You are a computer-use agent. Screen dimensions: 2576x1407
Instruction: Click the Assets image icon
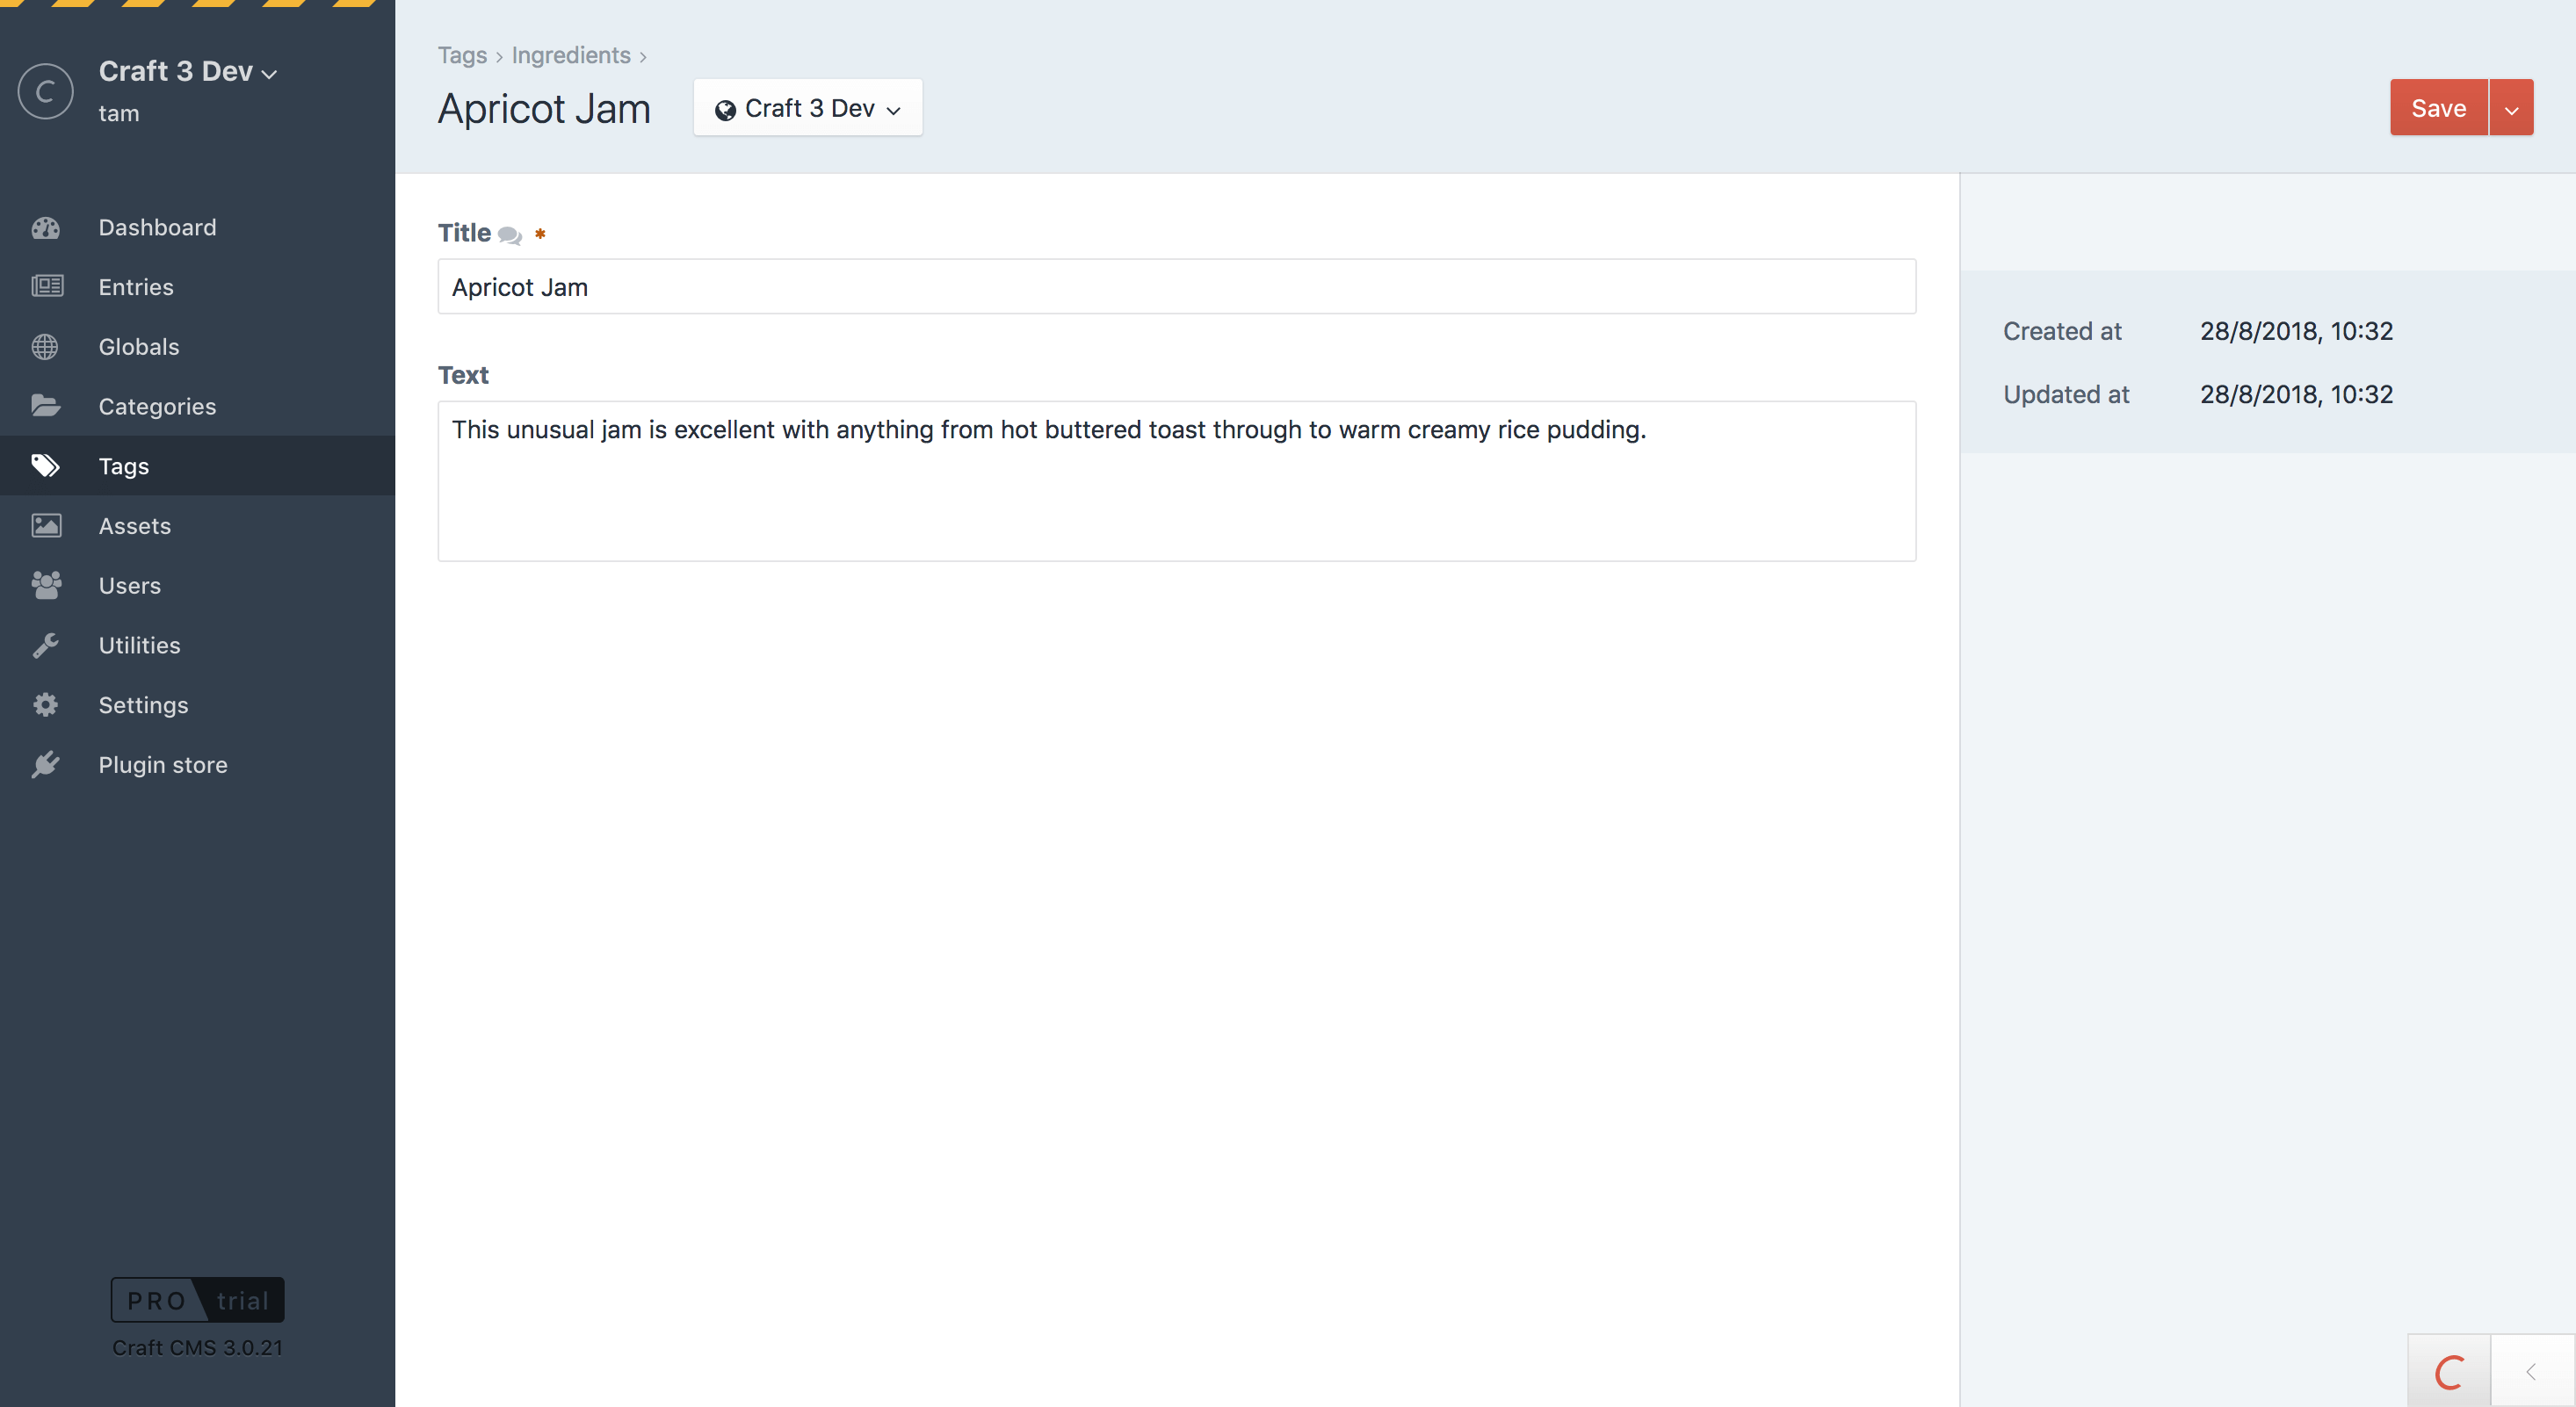coord(46,526)
